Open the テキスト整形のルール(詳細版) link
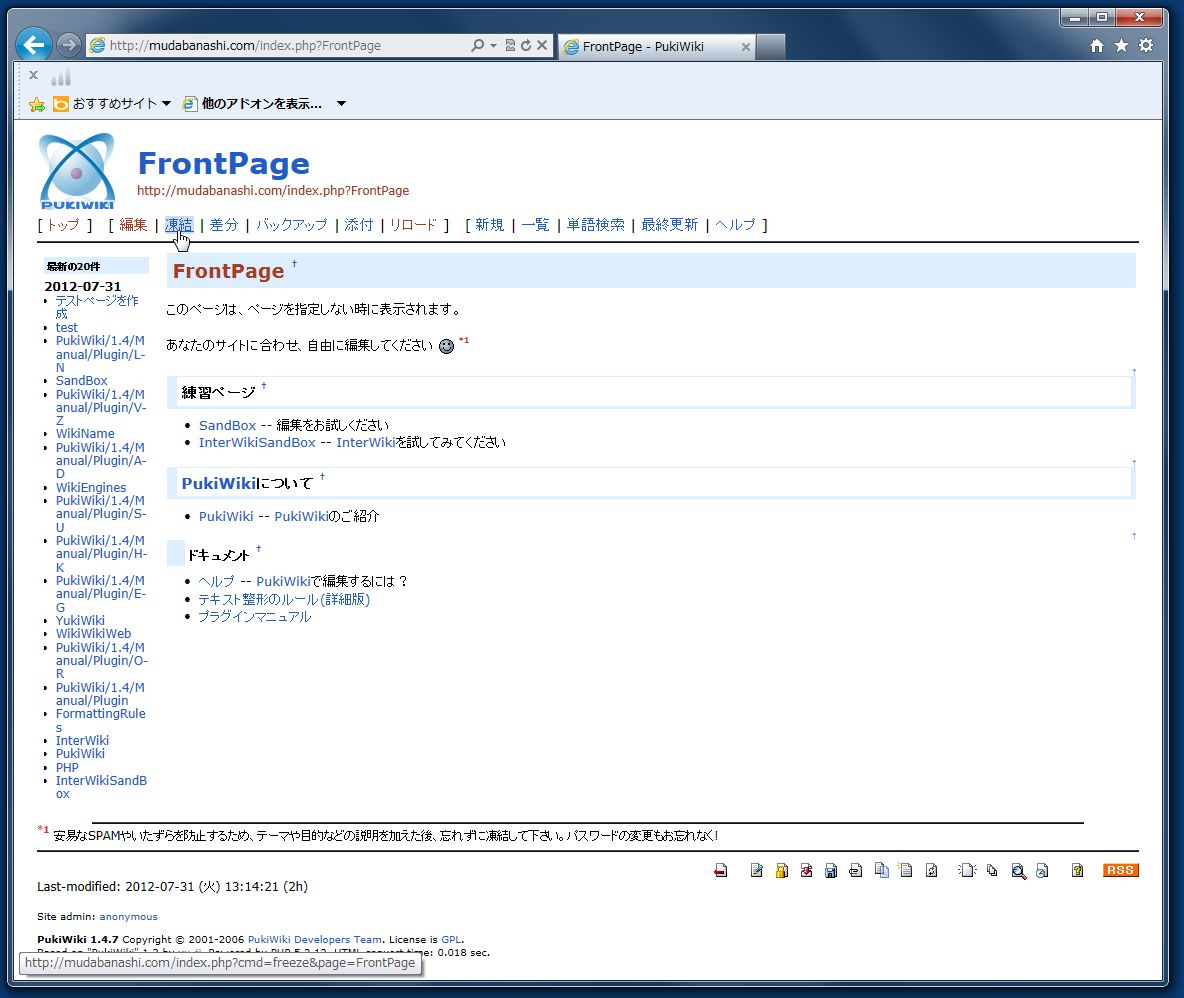The image size is (1184, 998). click(284, 599)
